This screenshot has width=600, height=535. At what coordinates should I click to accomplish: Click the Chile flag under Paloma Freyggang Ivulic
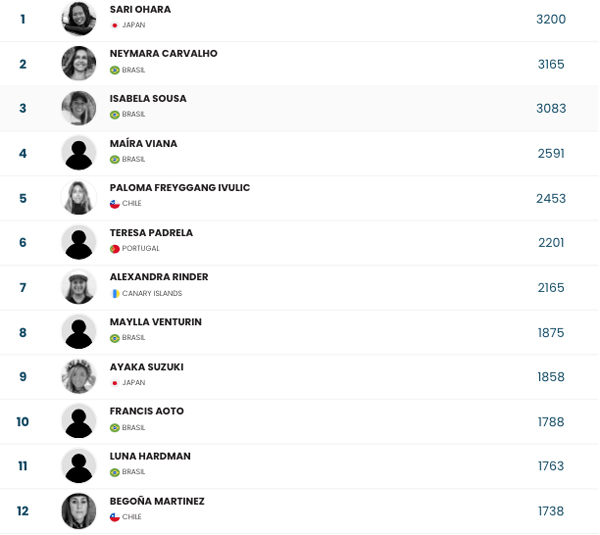point(115,204)
